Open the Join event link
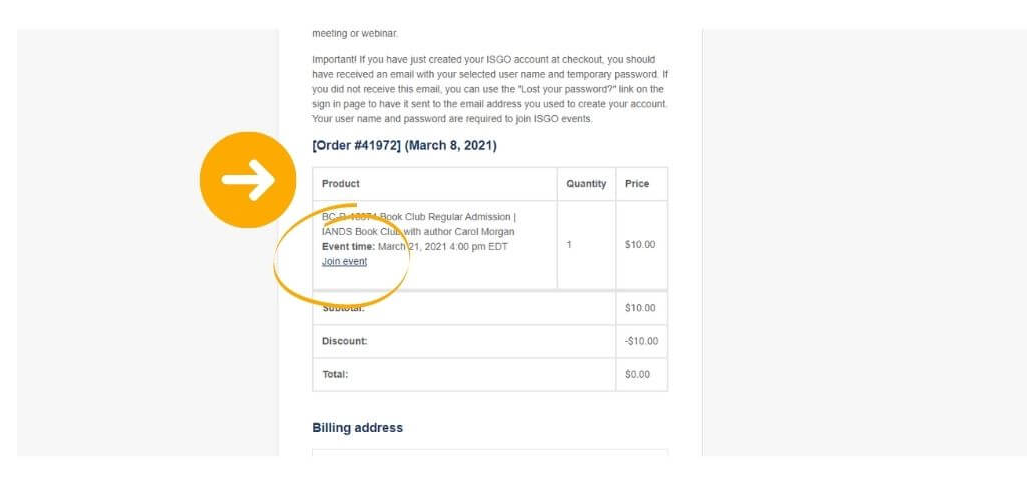 345,261
